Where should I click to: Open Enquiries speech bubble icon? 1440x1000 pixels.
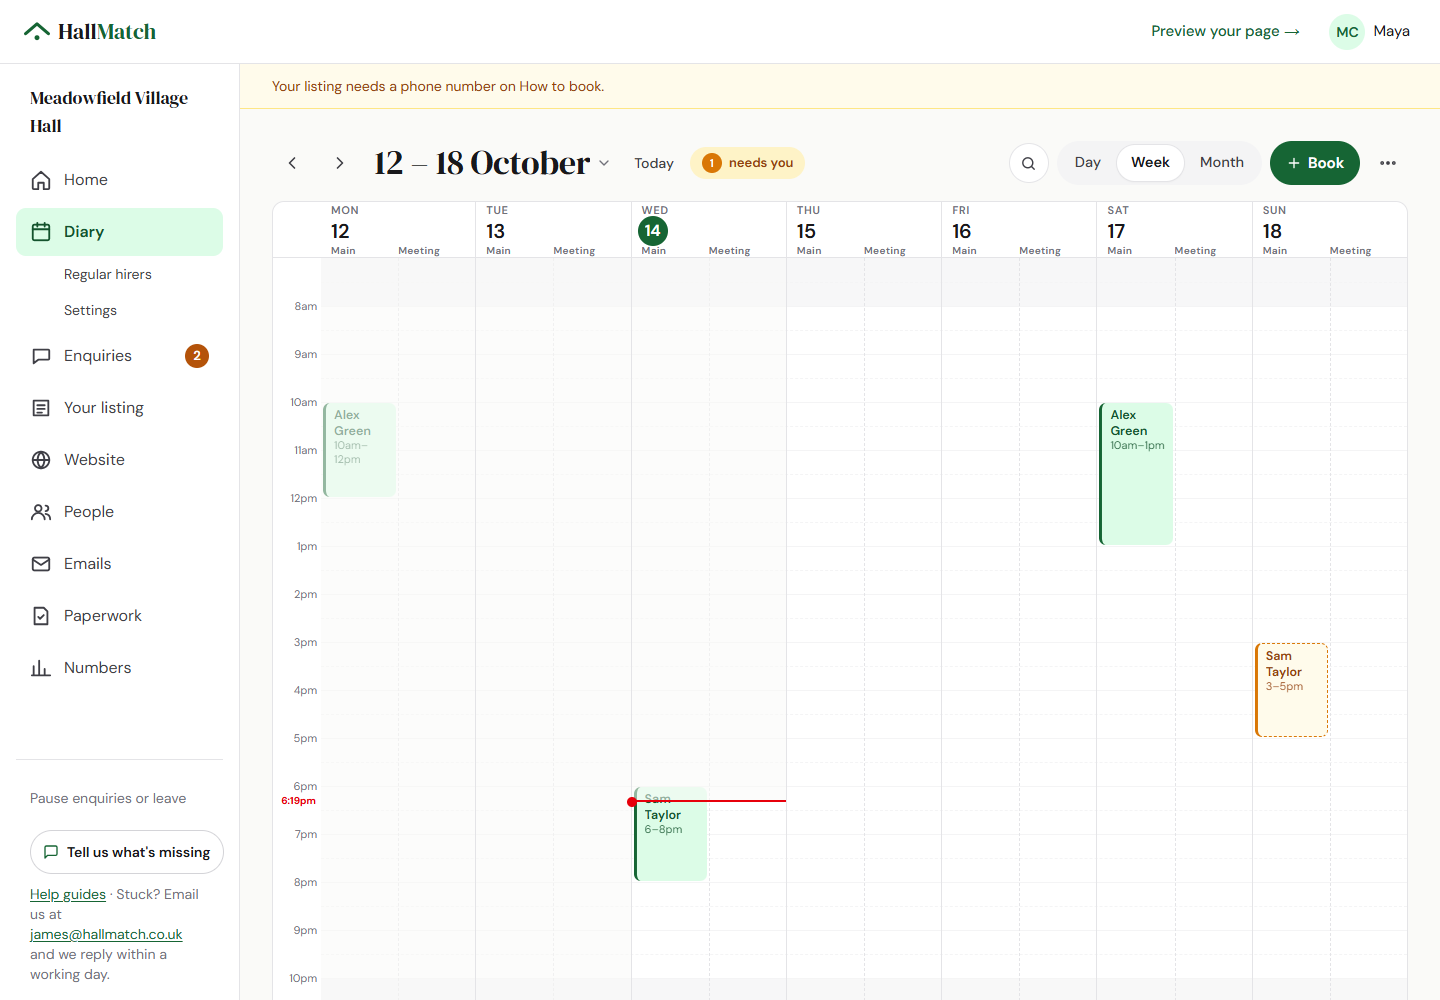pyautogui.click(x=41, y=356)
